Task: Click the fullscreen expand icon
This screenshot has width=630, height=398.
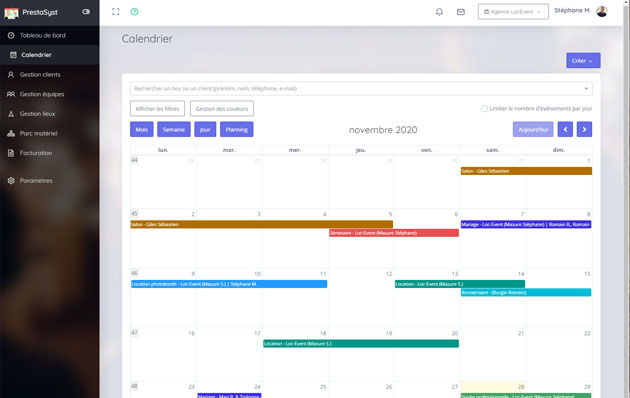Action: (x=116, y=12)
